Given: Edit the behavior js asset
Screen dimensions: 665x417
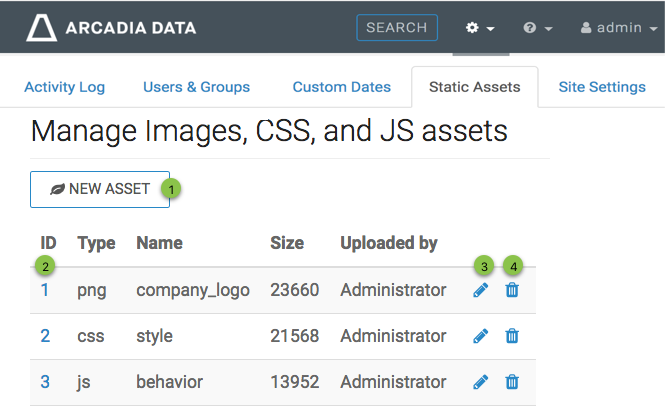Looking at the screenshot, I should [481, 382].
